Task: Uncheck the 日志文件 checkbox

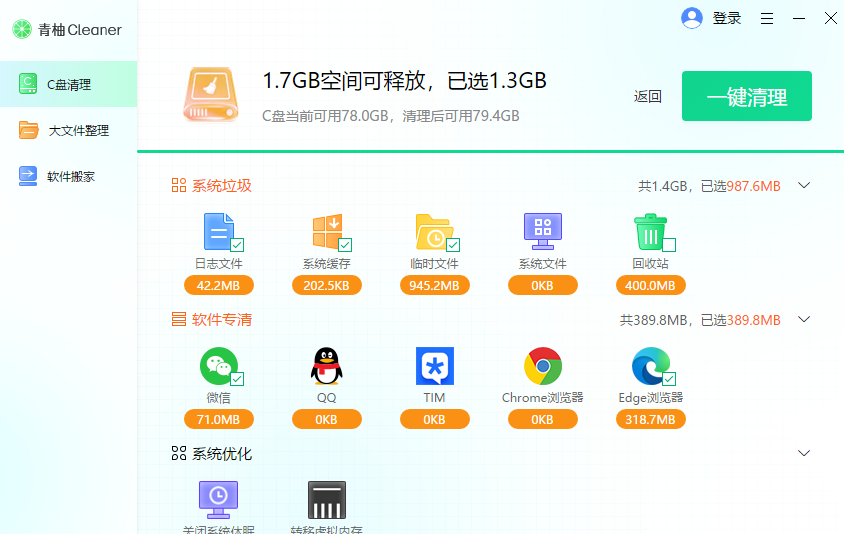Action: pyautogui.click(x=237, y=245)
